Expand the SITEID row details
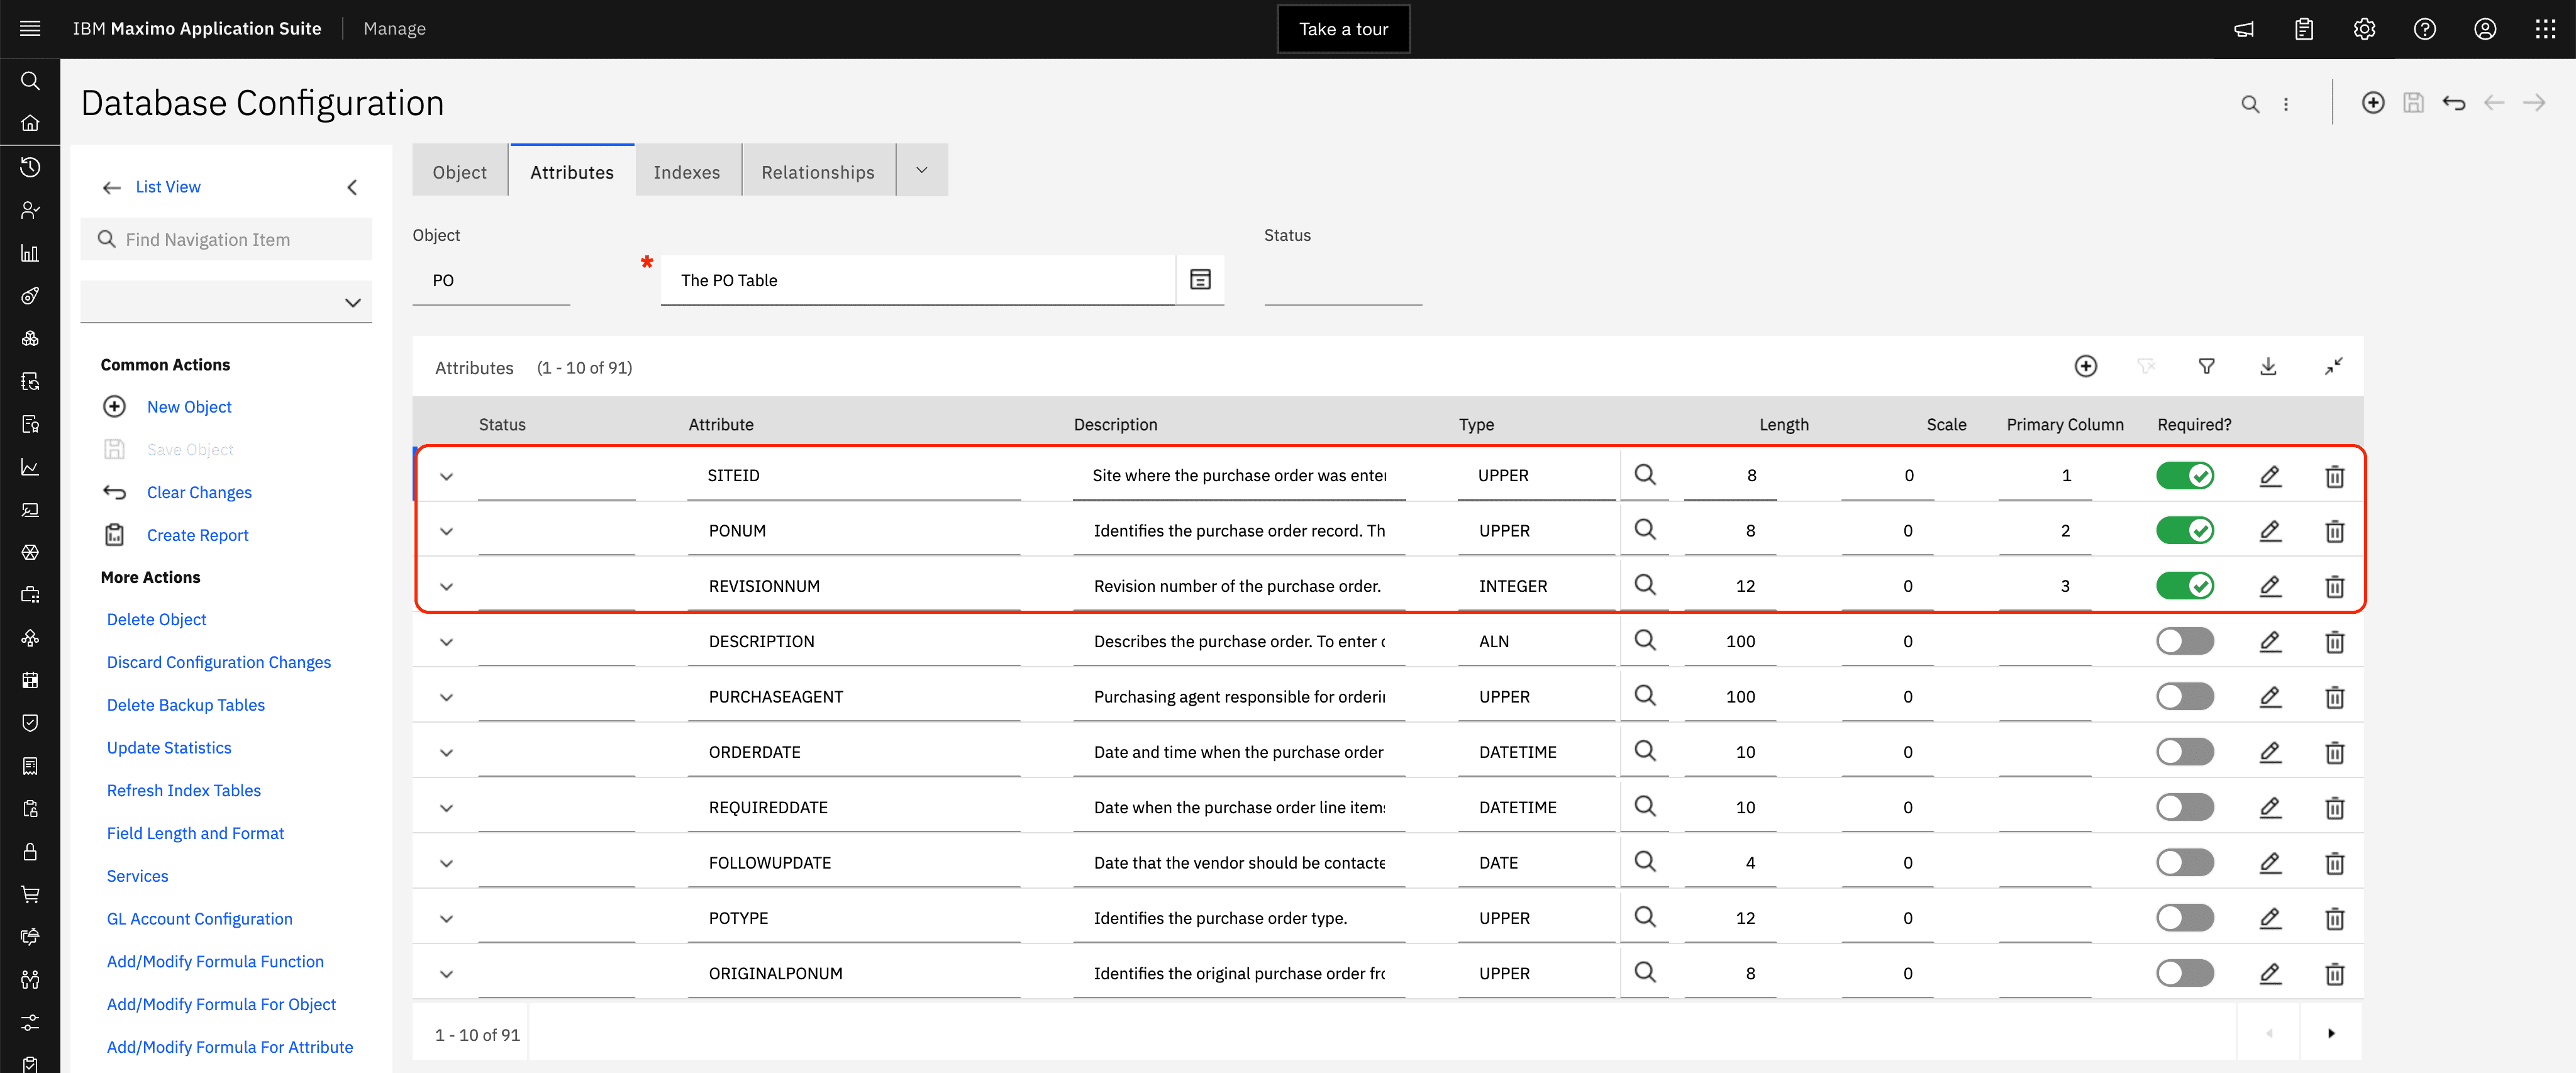Viewport: 2576px width, 1073px height. [x=446, y=476]
